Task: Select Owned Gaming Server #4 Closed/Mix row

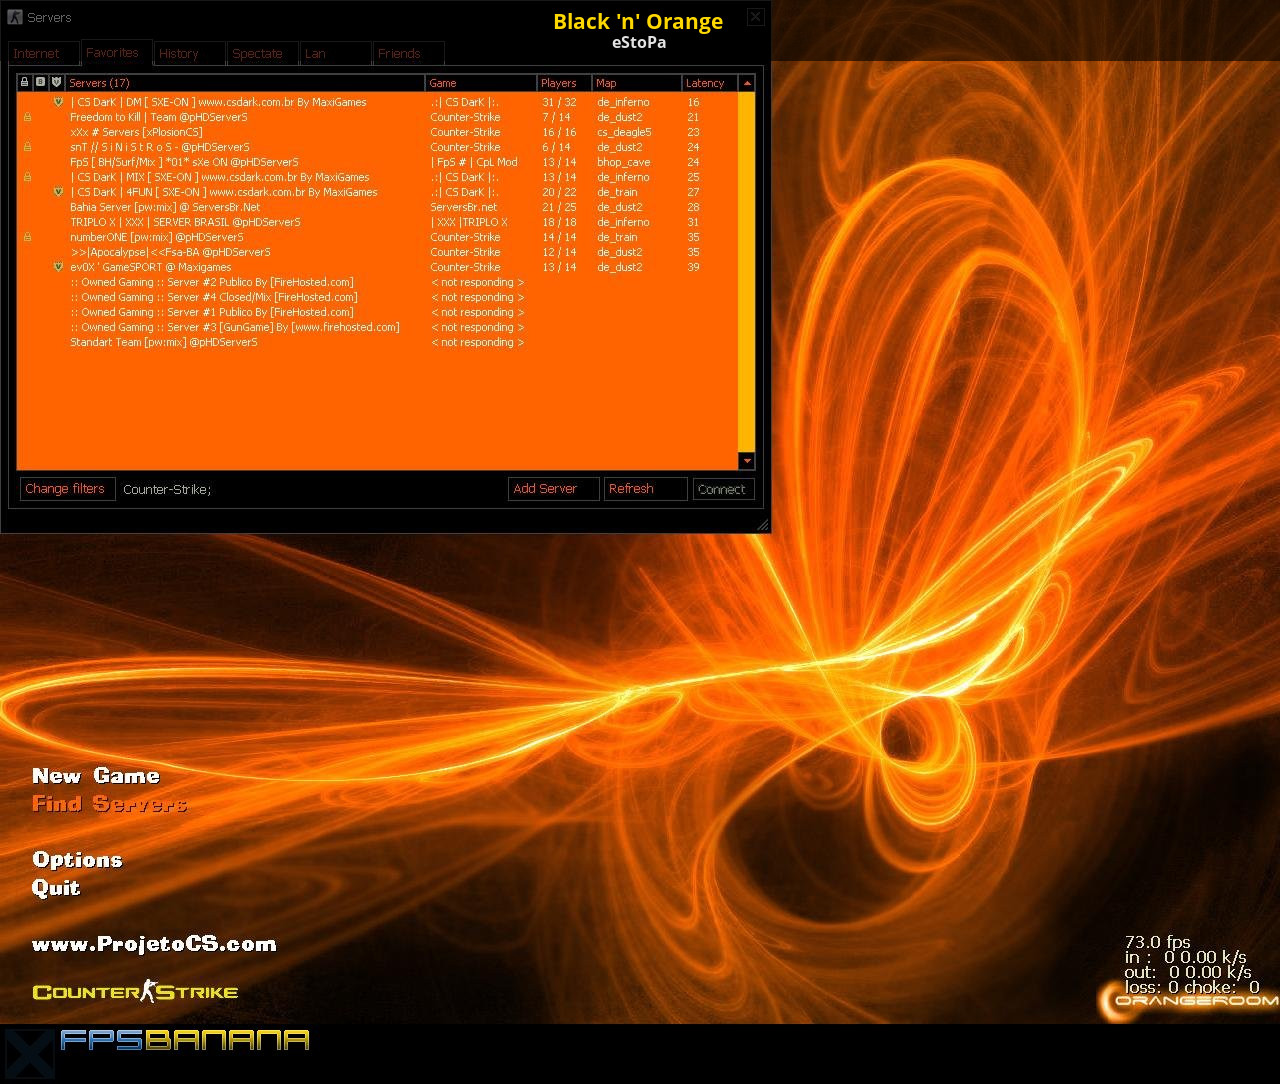Action: coord(377,297)
